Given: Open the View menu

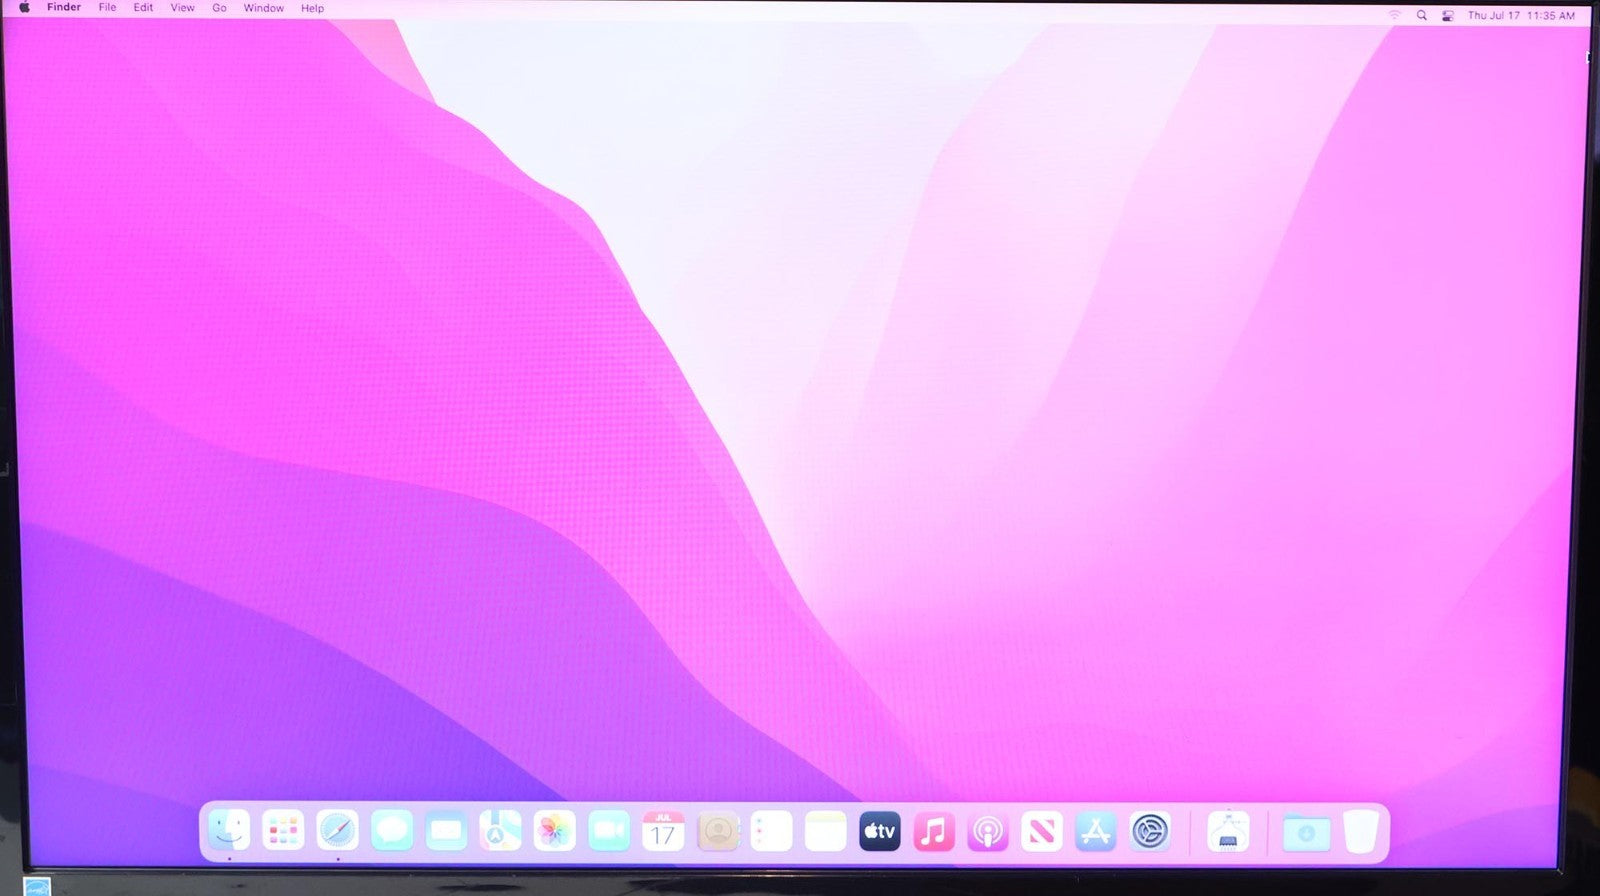Looking at the screenshot, I should [183, 8].
